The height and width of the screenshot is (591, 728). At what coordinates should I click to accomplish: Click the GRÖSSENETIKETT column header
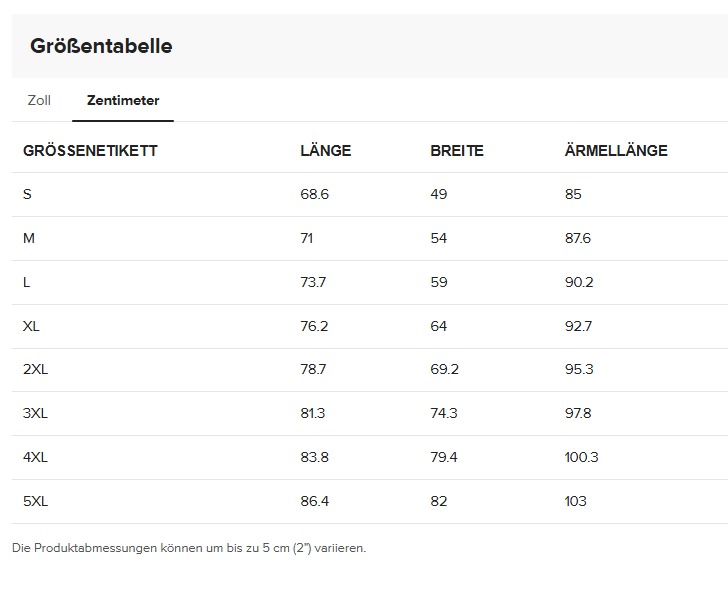(x=90, y=151)
